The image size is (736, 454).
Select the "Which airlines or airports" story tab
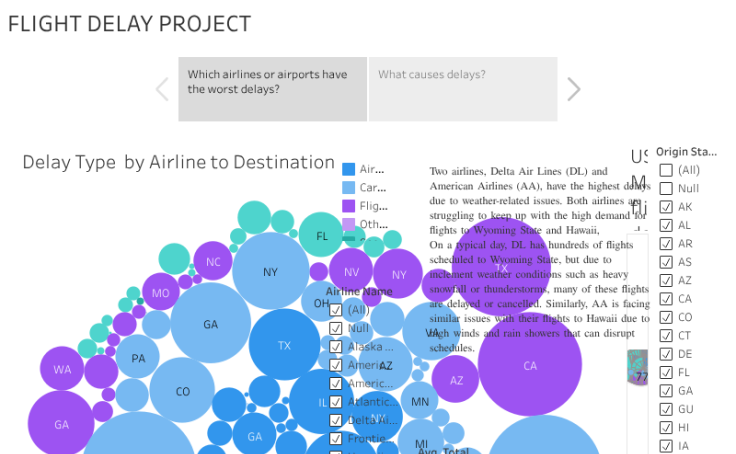pos(273,89)
